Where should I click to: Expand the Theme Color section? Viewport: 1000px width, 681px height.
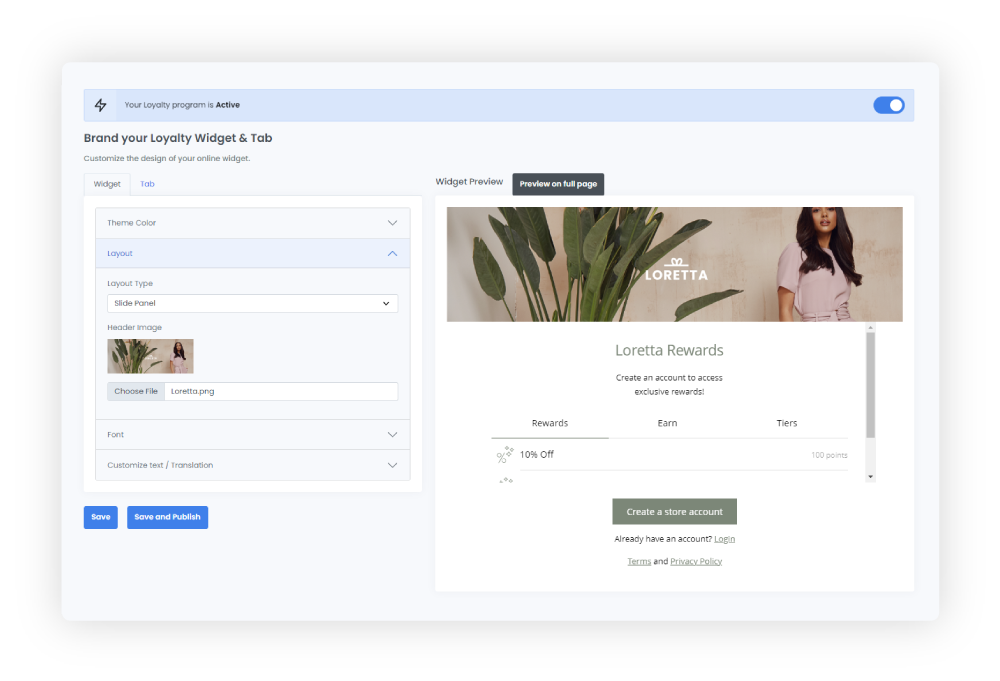point(253,223)
